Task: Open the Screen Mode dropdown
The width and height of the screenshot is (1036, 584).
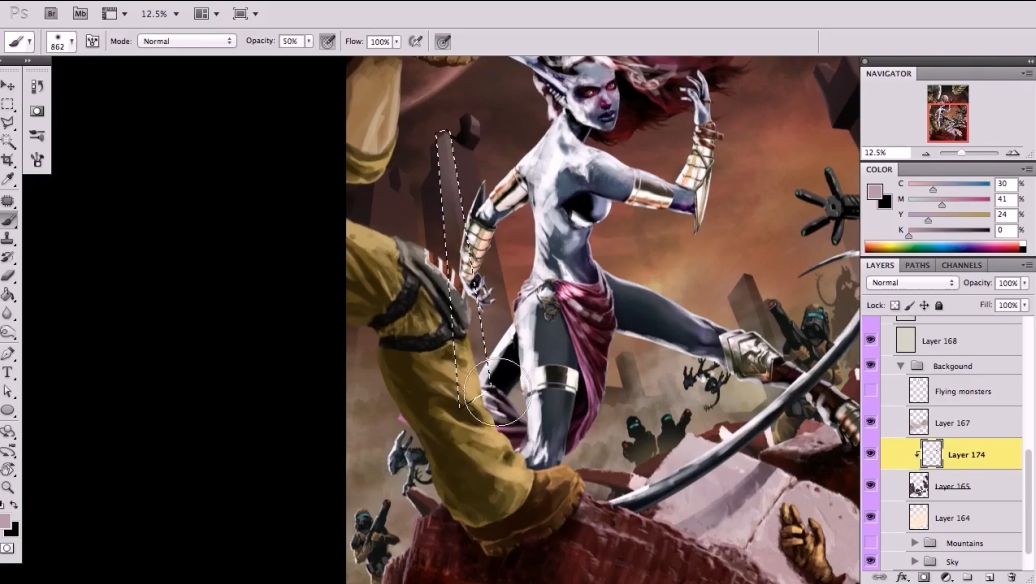Action: click(245, 13)
